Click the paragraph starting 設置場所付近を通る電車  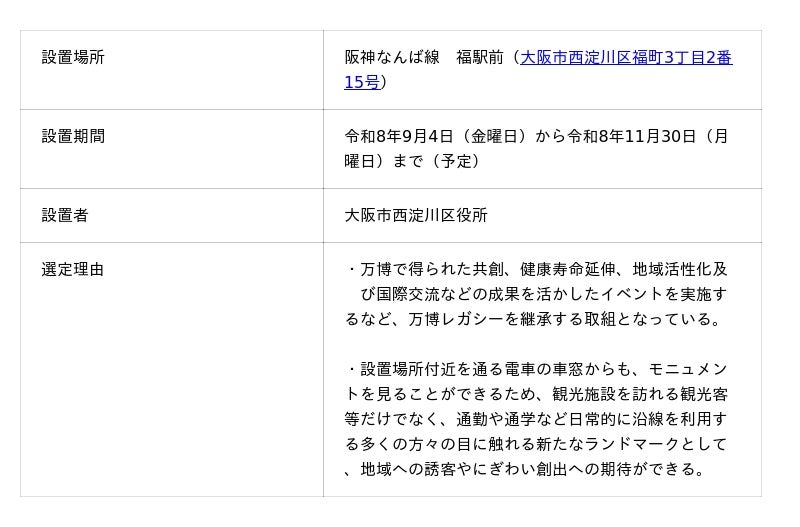536,419
